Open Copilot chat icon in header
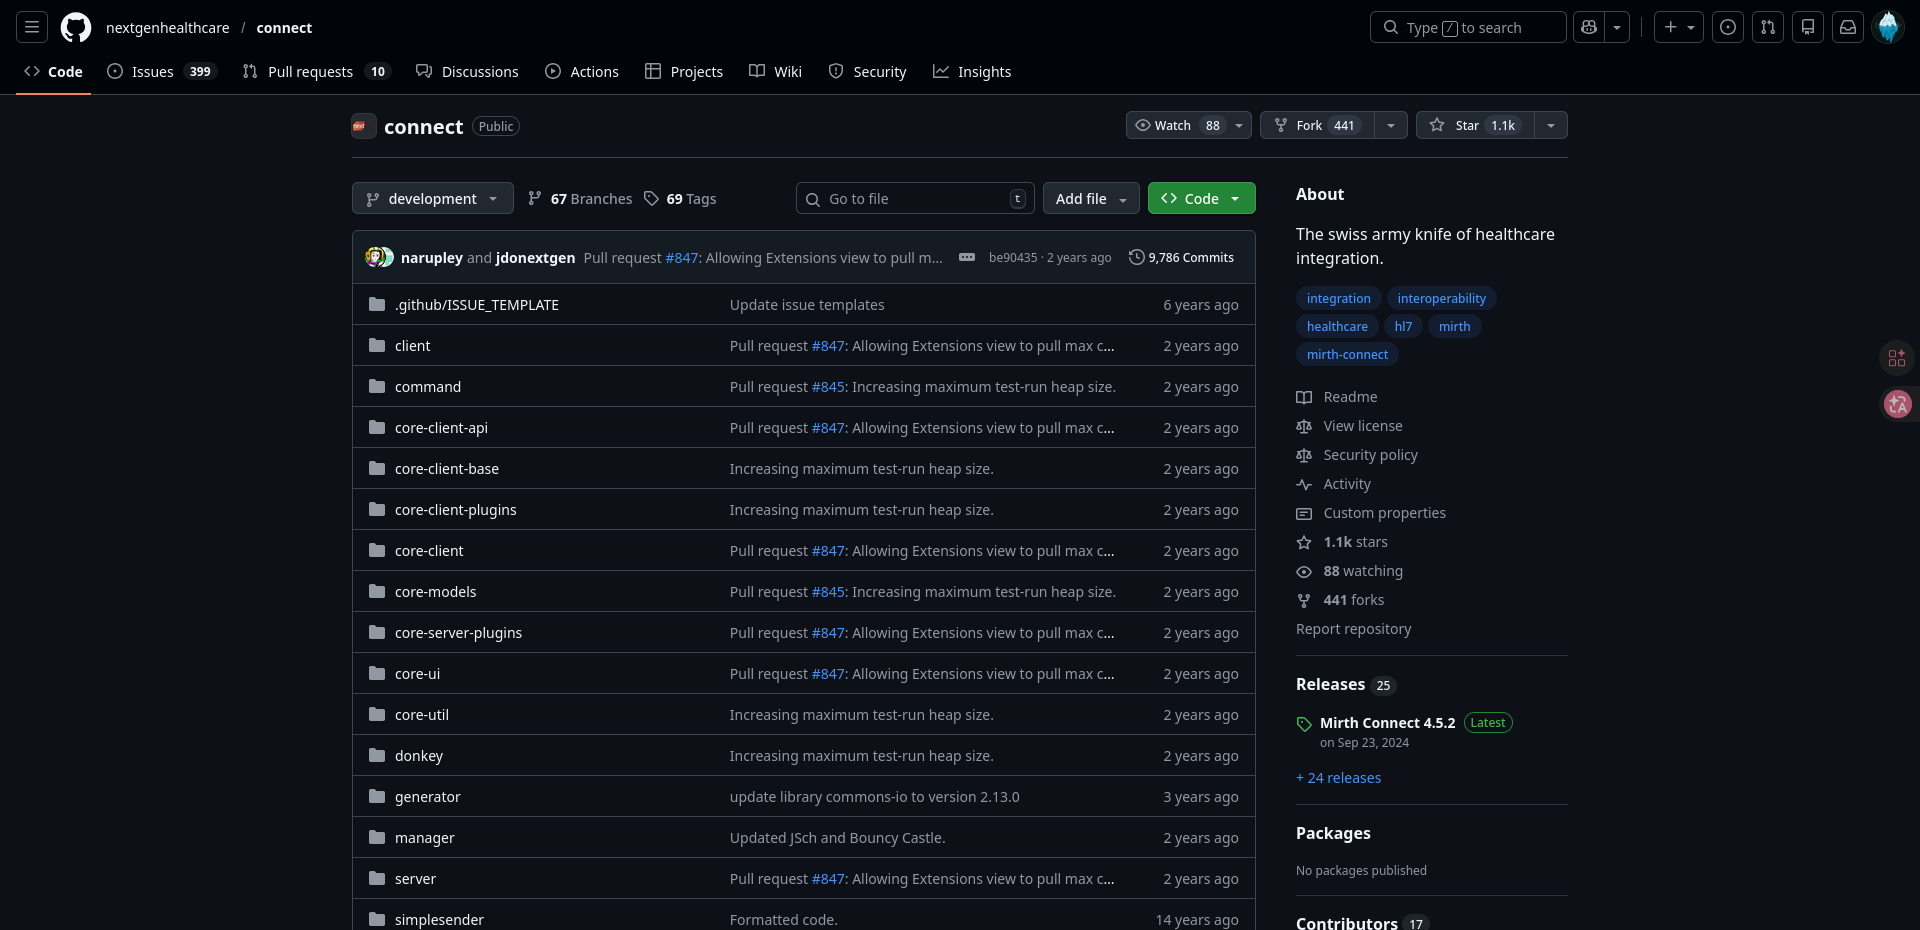Screen dimensions: 1920x930 [x=1589, y=27]
